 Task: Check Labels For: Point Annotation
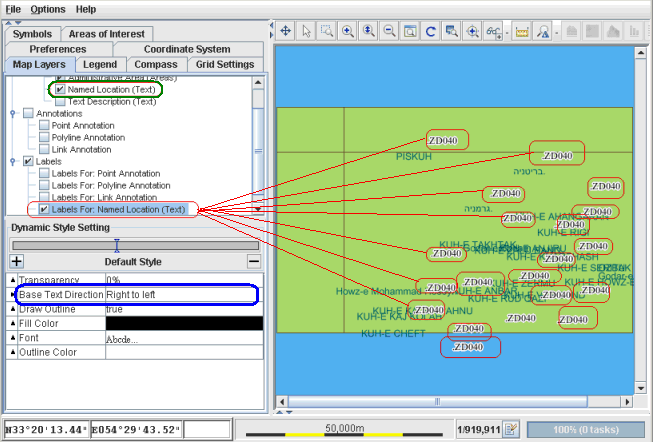click(44, 173)
